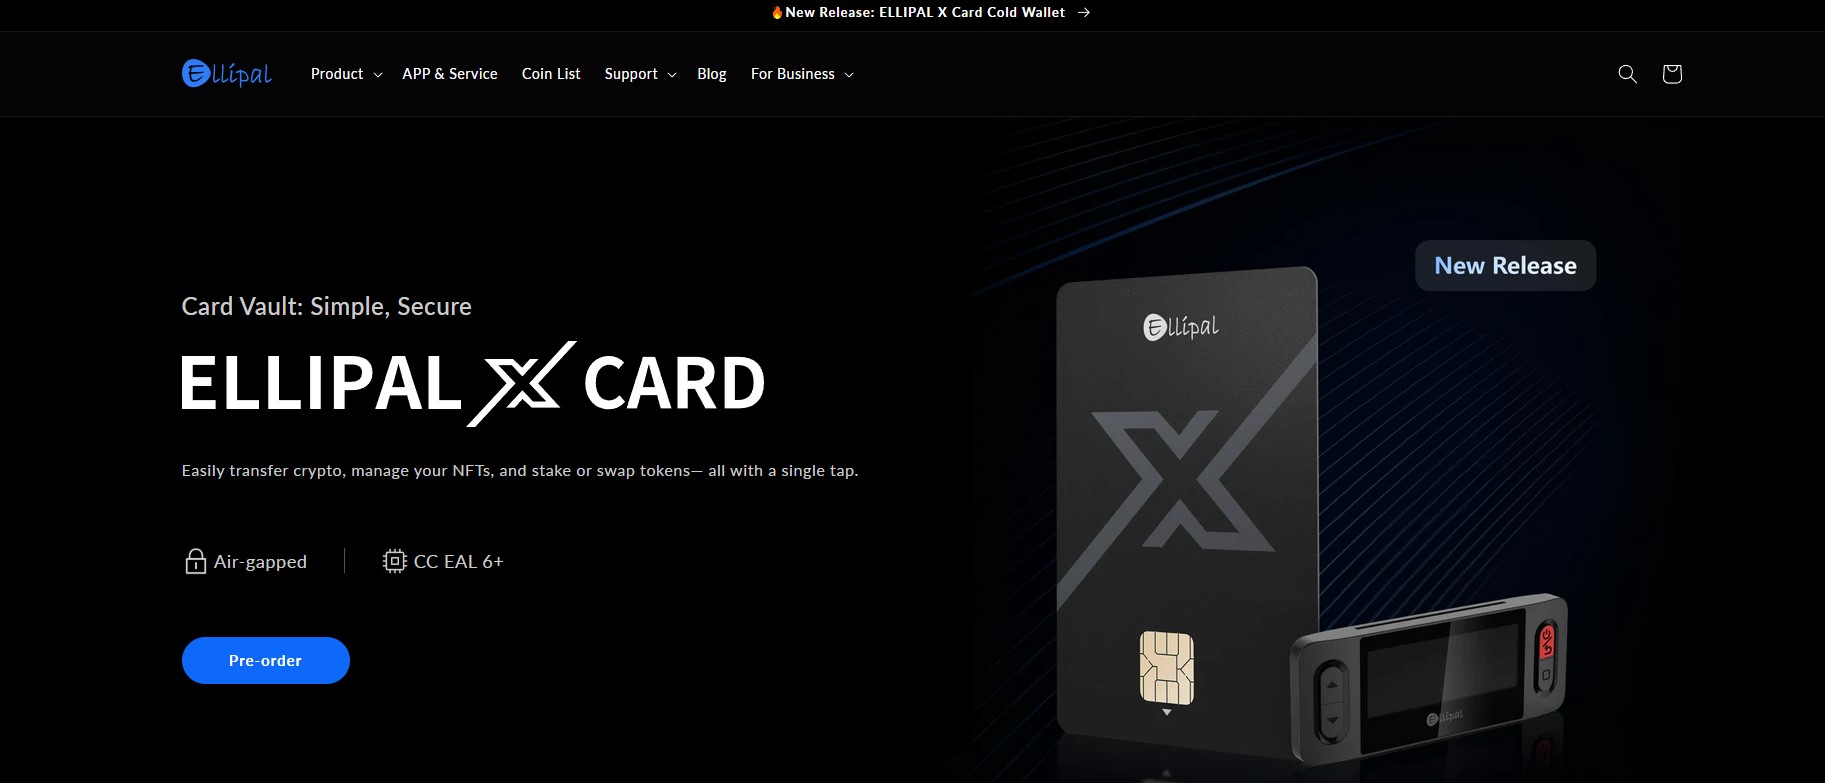Click the New Release badge
The height and width of the screenshot is (783, 1825).
1505,265
